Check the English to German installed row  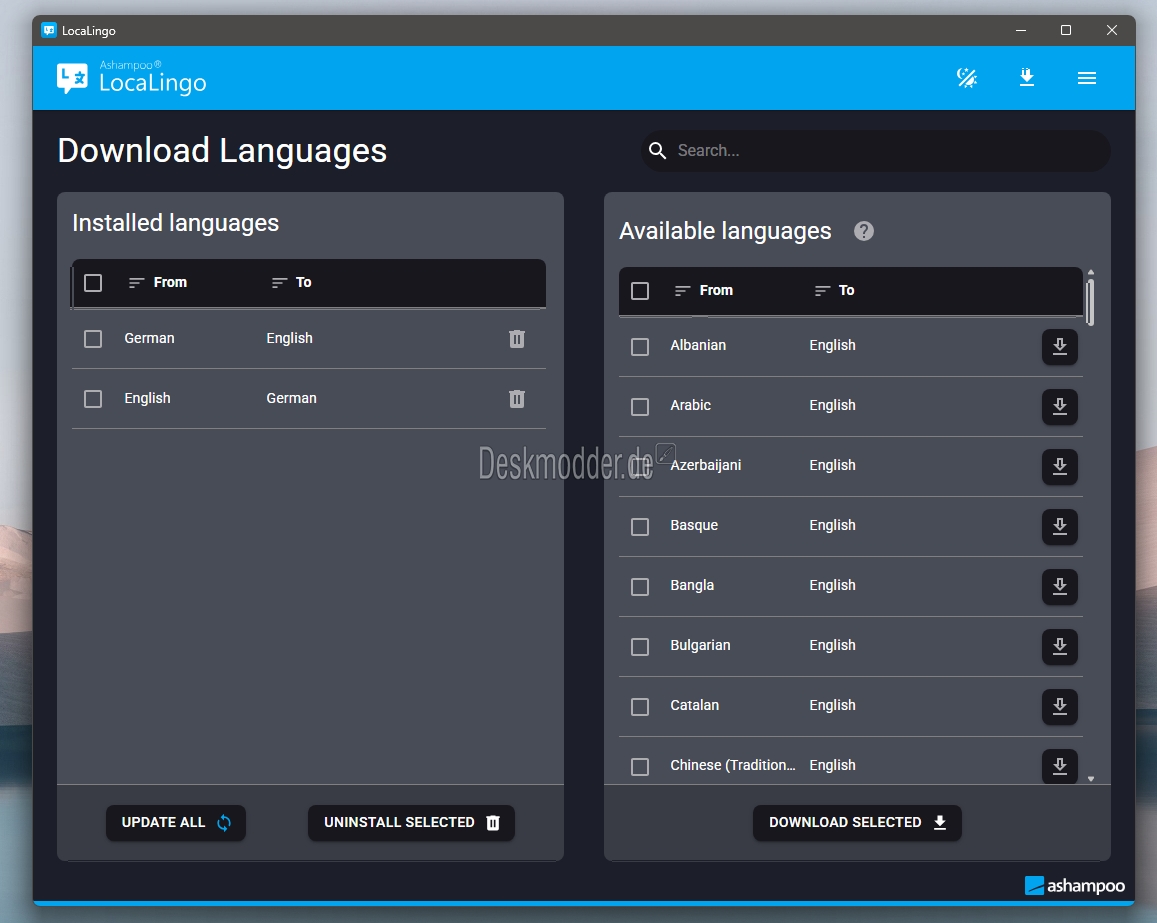(93, 398)
